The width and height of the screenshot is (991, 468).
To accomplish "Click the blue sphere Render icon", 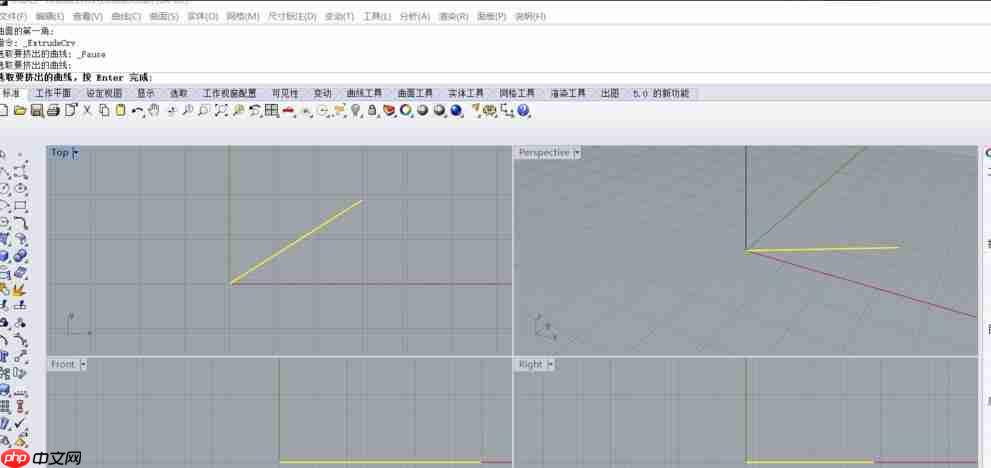I will tap(456, 111).
